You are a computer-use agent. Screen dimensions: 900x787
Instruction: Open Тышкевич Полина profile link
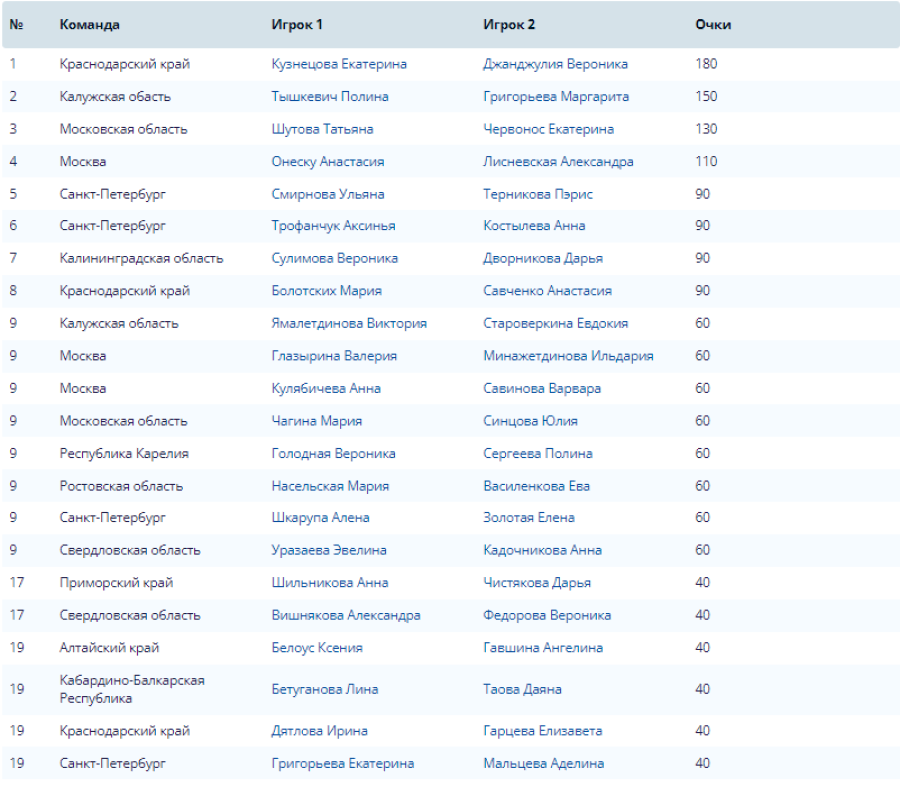pyautogui.click(x=330, y=97)
